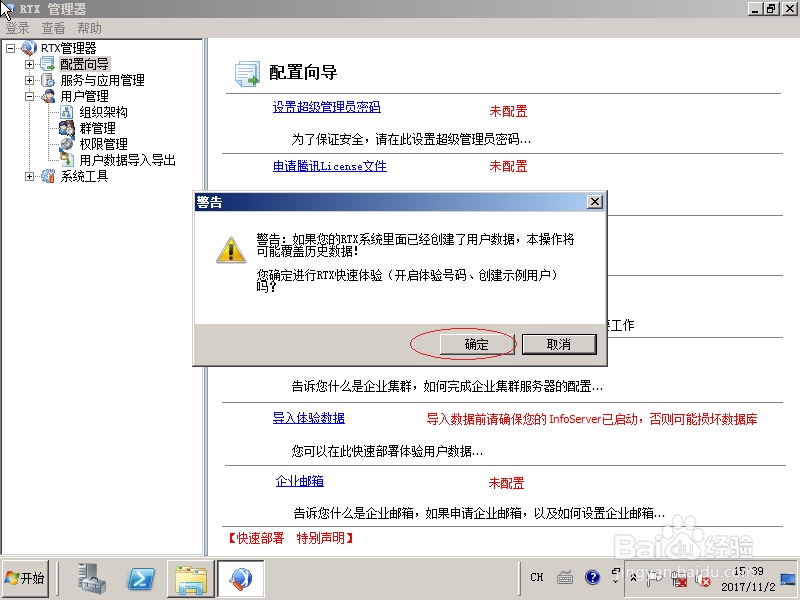Viewport: 800px width, 600px height.
Task: Click the 用户数据导入导出 tree icon
Action: (67, 160)
